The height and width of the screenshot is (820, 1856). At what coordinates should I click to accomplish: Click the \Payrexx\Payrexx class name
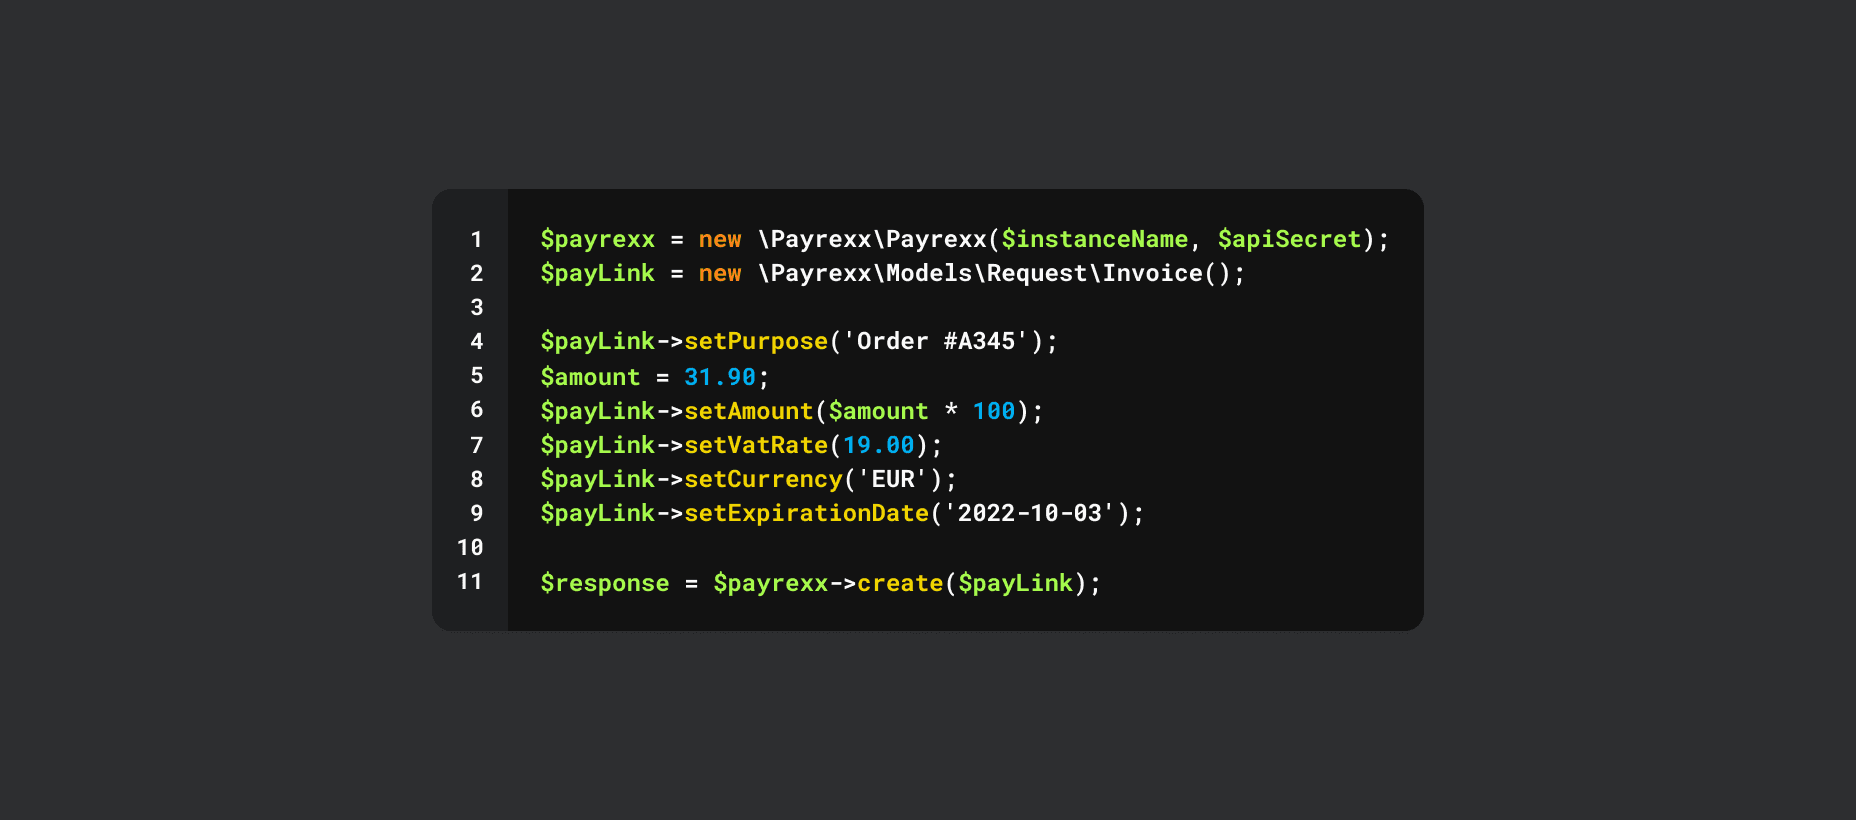(872, 240)
